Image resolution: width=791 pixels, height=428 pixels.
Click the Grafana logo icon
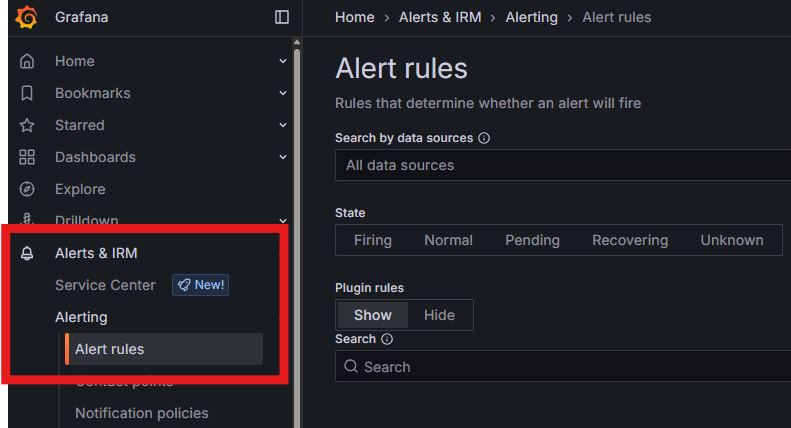26,17
